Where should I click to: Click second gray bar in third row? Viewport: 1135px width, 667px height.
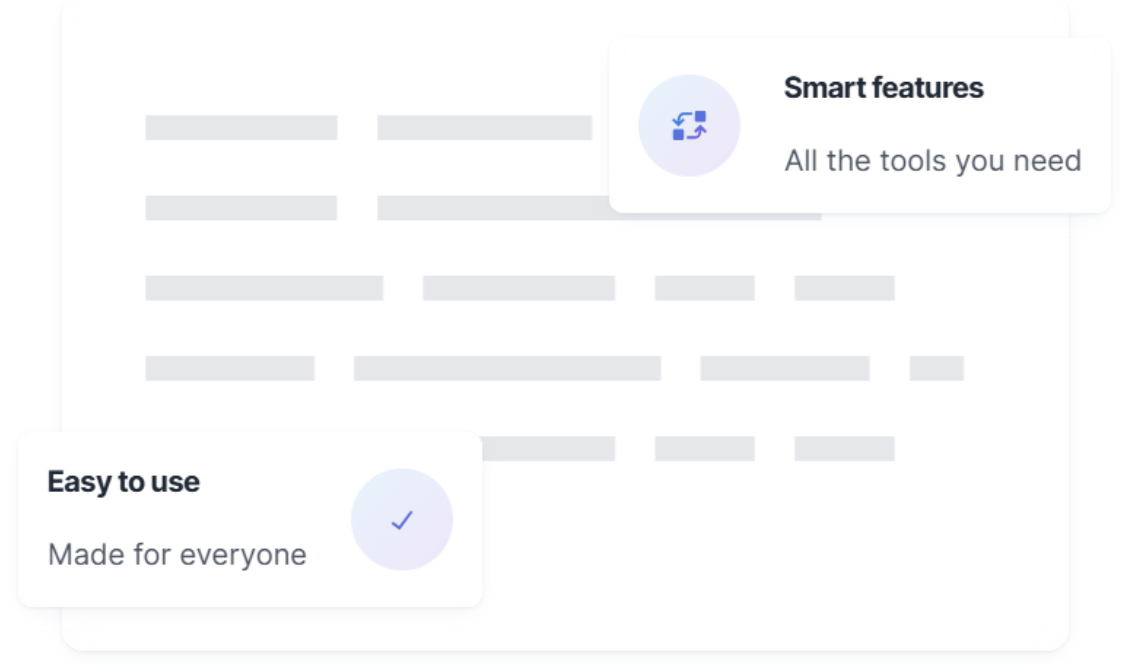tap(518, 288)
